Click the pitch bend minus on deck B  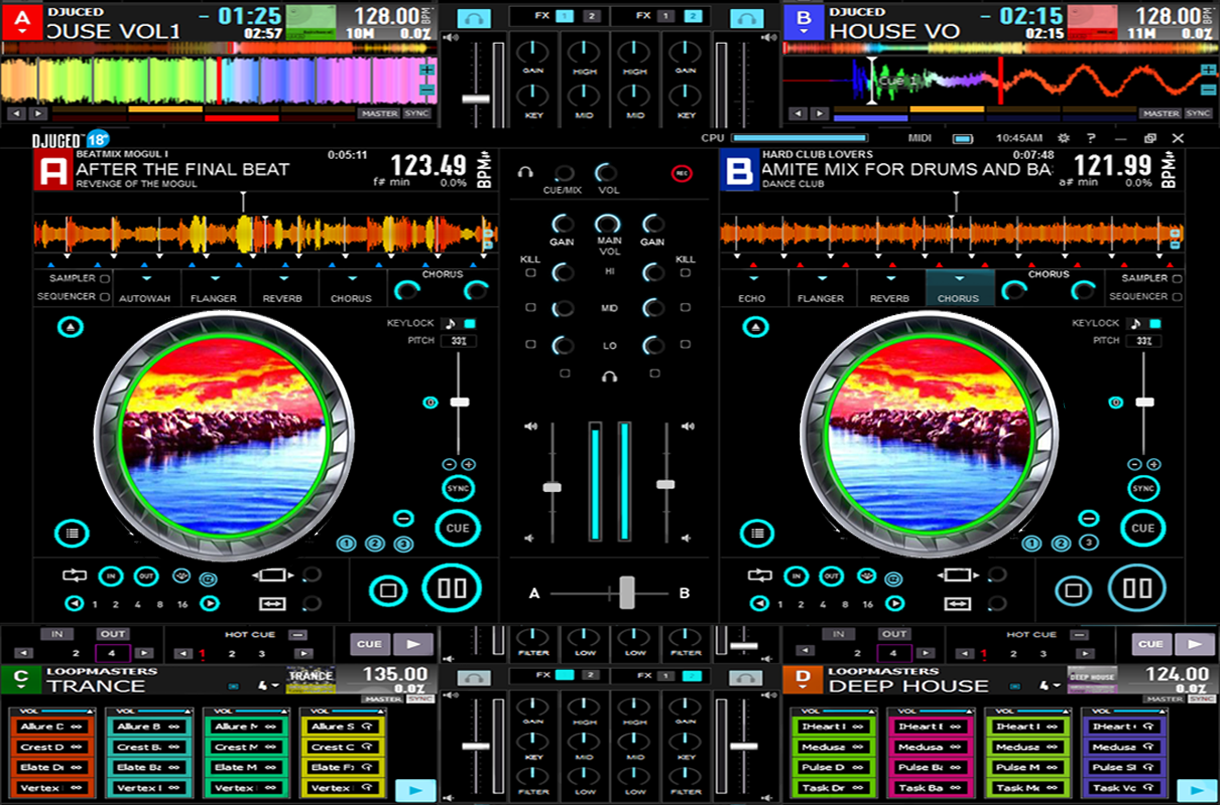point(1135,465)
